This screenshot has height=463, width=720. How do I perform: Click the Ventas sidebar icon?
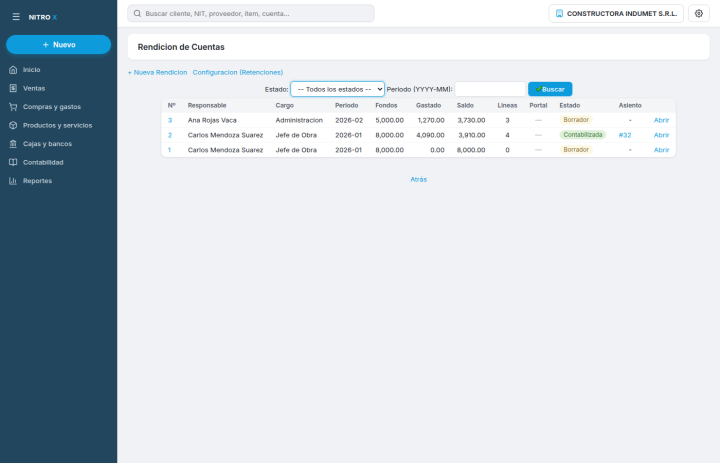(13, 88)
